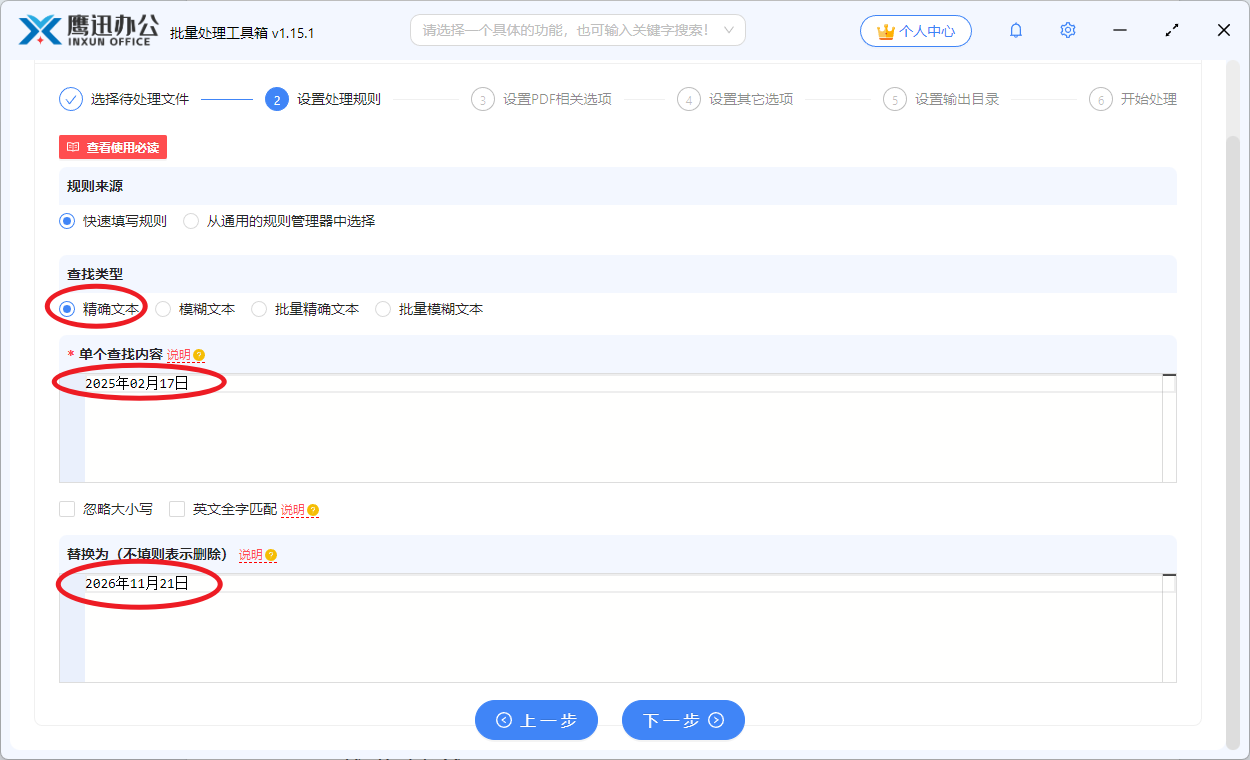This screenshot has height=760, width=1250.
Task: Select 快速填写规则 radio option
Action: click(113, 221)
